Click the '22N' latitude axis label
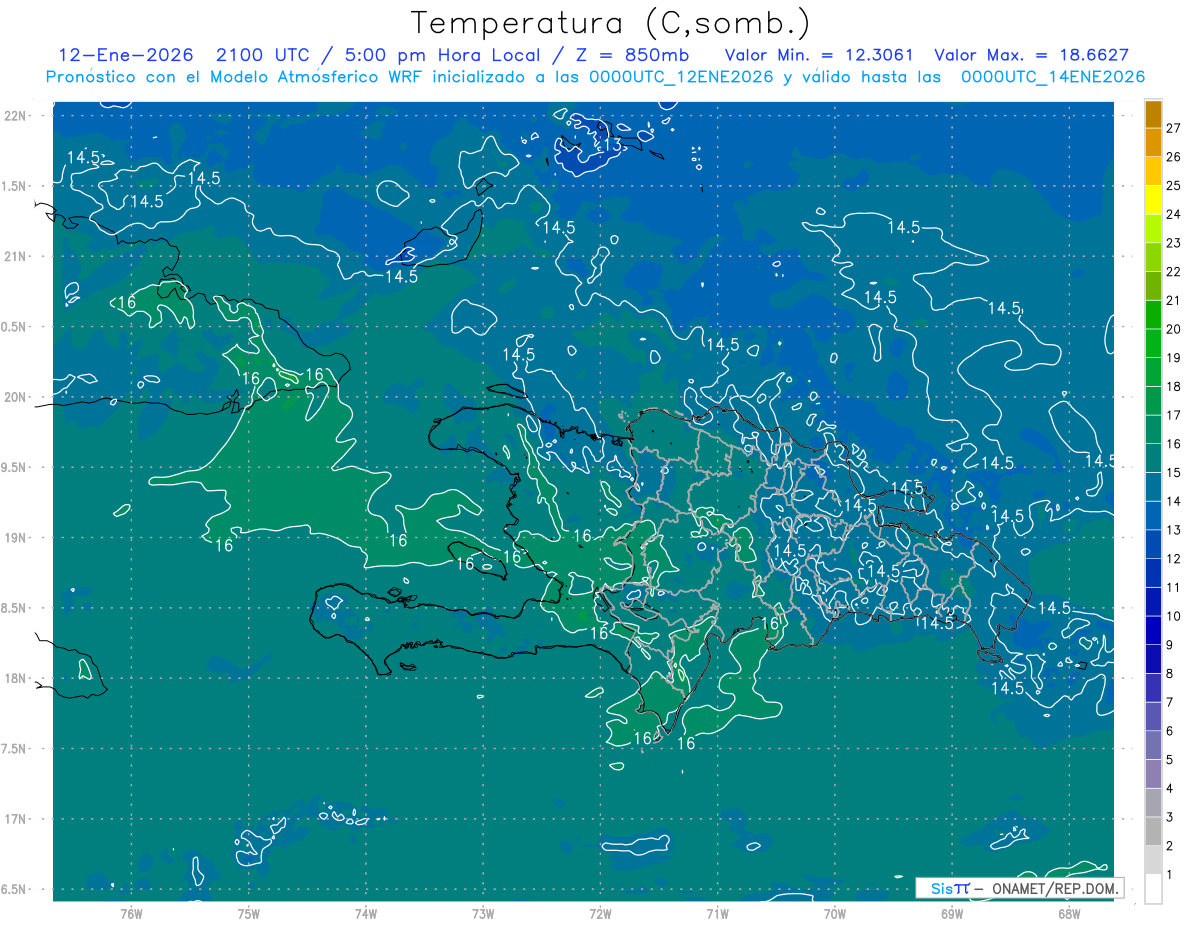Image resolution: width=1200 pixels, height=927 pixels. (16, 116)
